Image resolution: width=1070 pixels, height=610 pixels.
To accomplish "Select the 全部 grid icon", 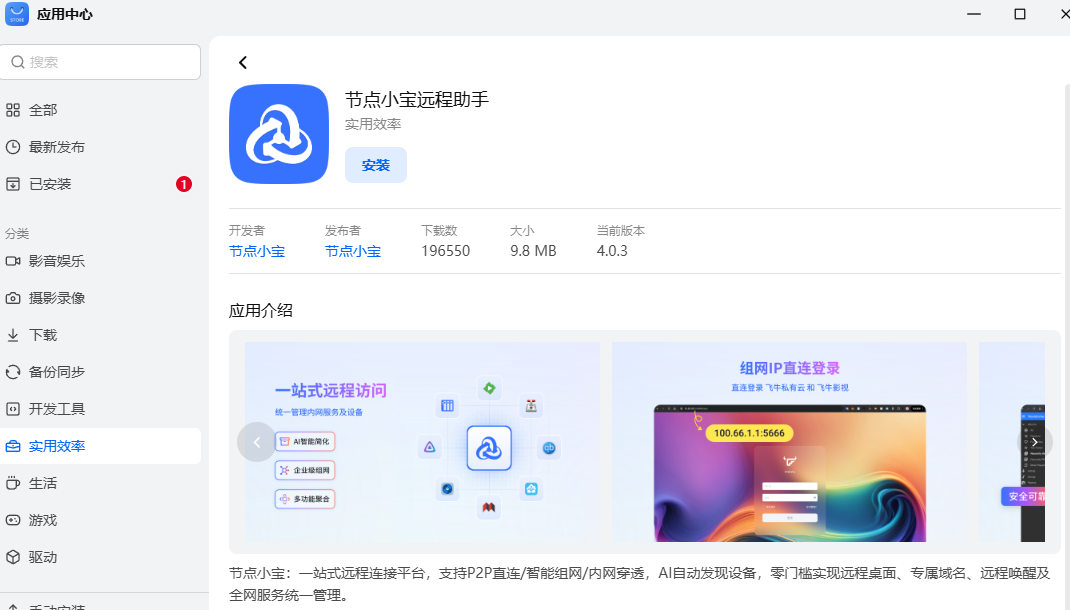I will coord(13,110).
